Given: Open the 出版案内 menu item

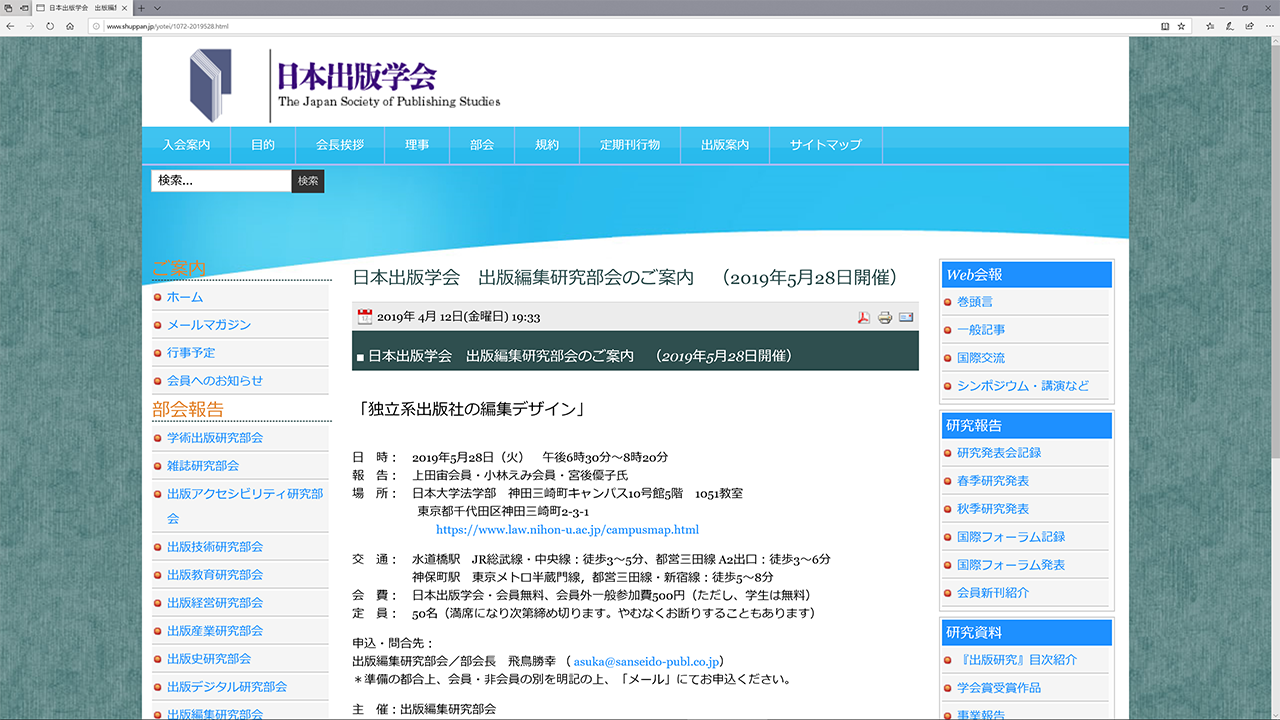Looking at the screenshot, I should coord(725,145).
